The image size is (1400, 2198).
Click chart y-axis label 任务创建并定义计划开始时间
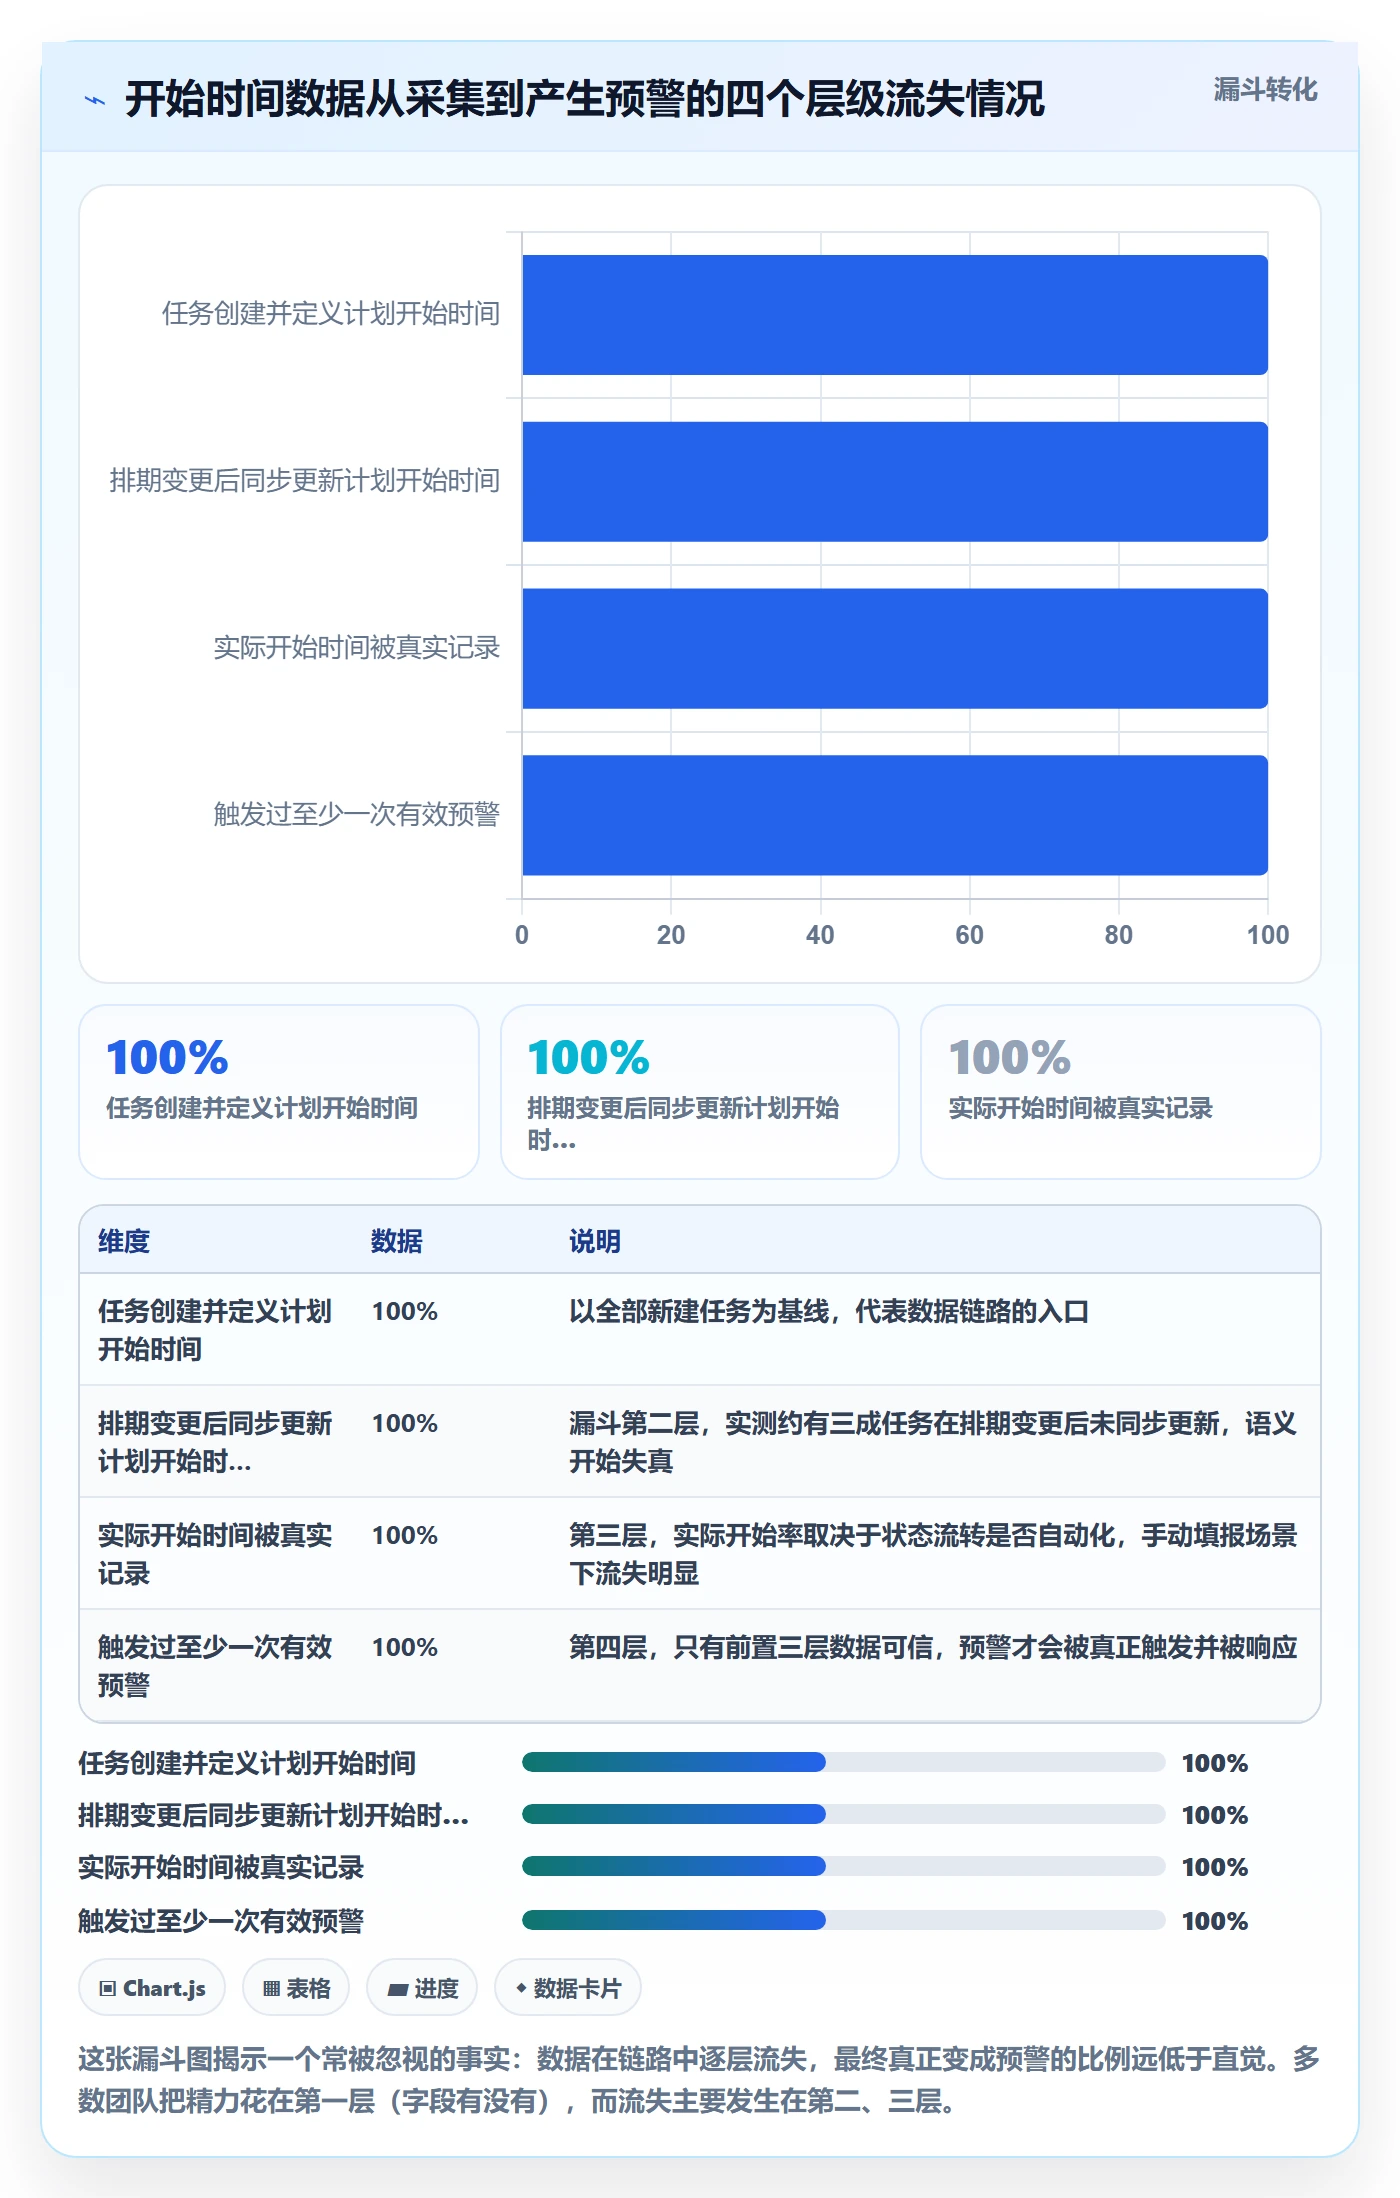pos(331,314)
